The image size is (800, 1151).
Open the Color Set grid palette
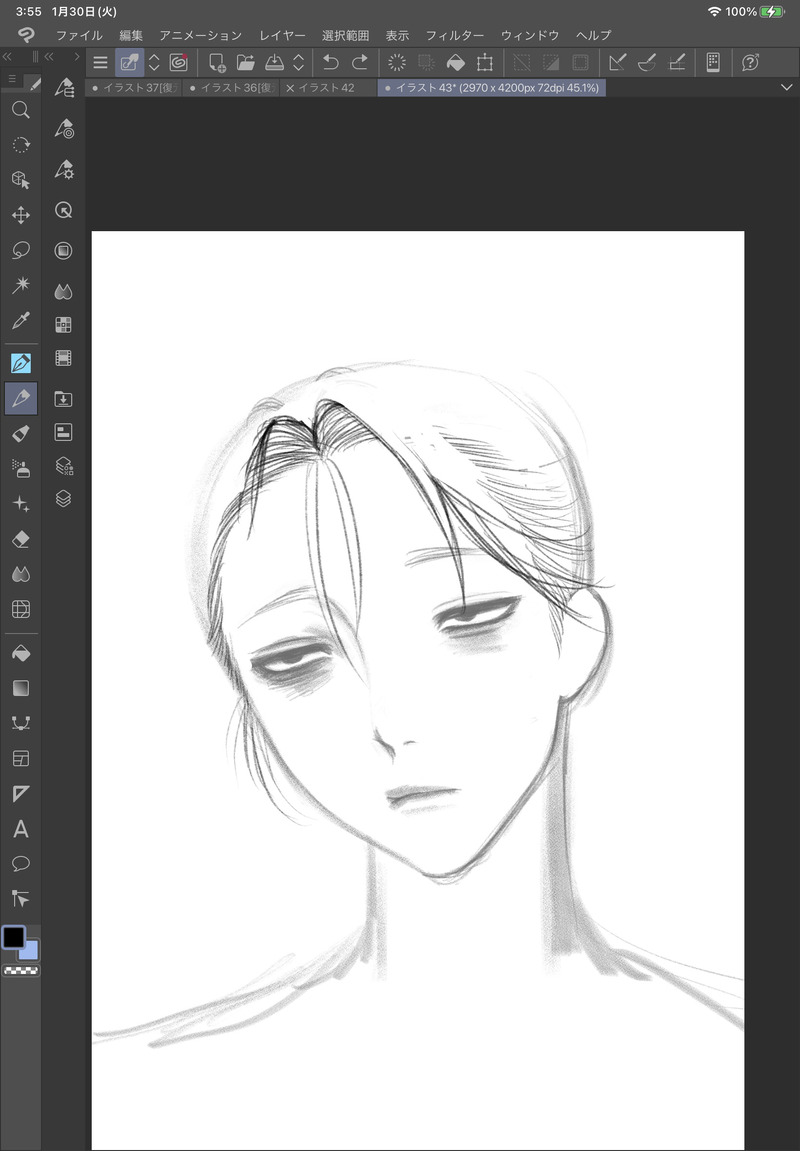pyautogui.click(x=64, y=324)
